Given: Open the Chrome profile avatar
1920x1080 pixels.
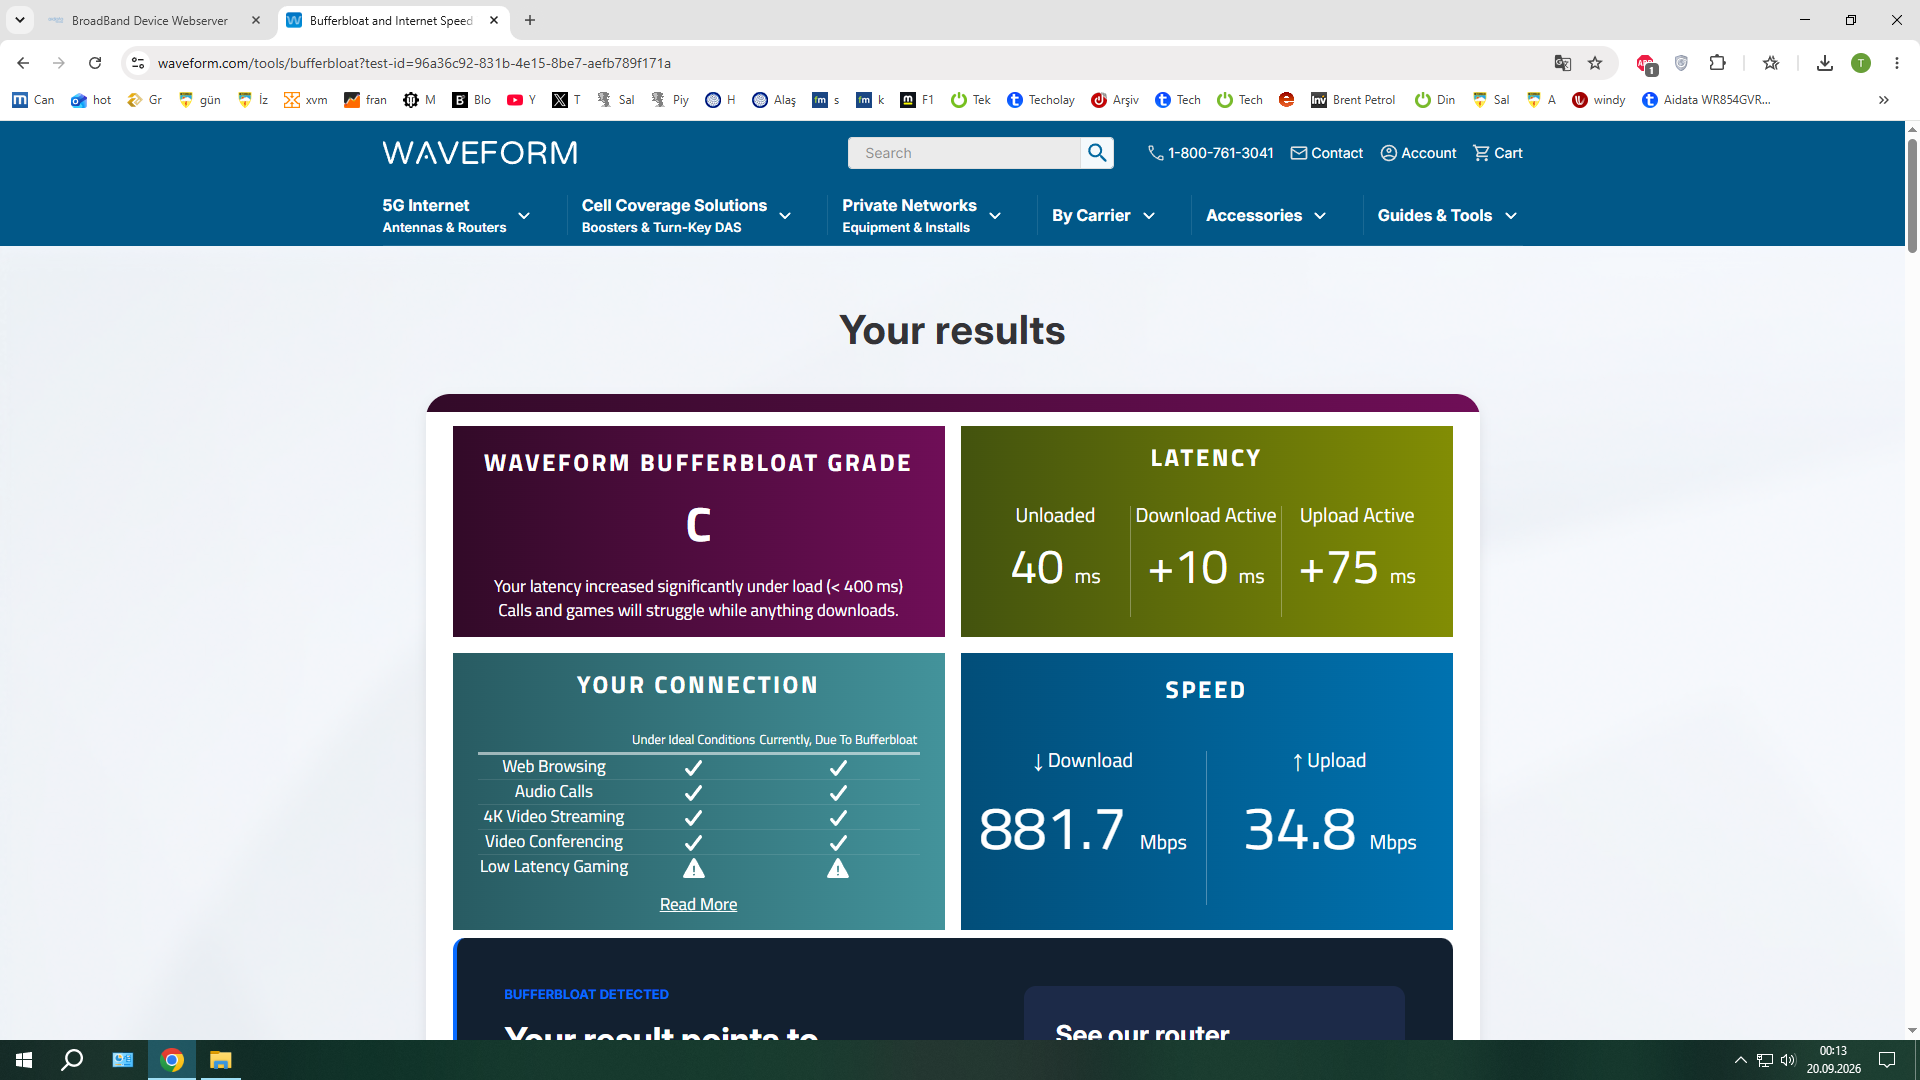Looking at the screenshot, I should [1861, 63].
